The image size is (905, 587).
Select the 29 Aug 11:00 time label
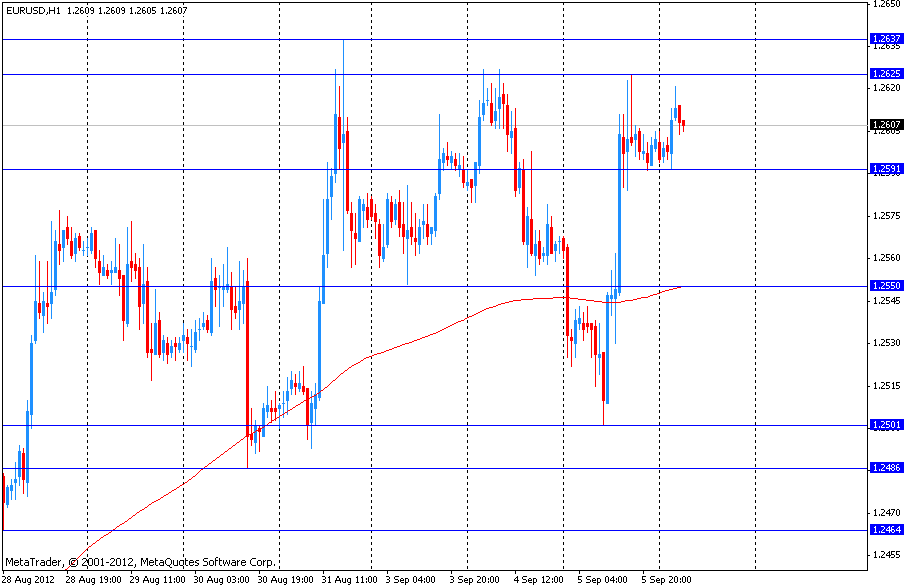click(159, 579)
